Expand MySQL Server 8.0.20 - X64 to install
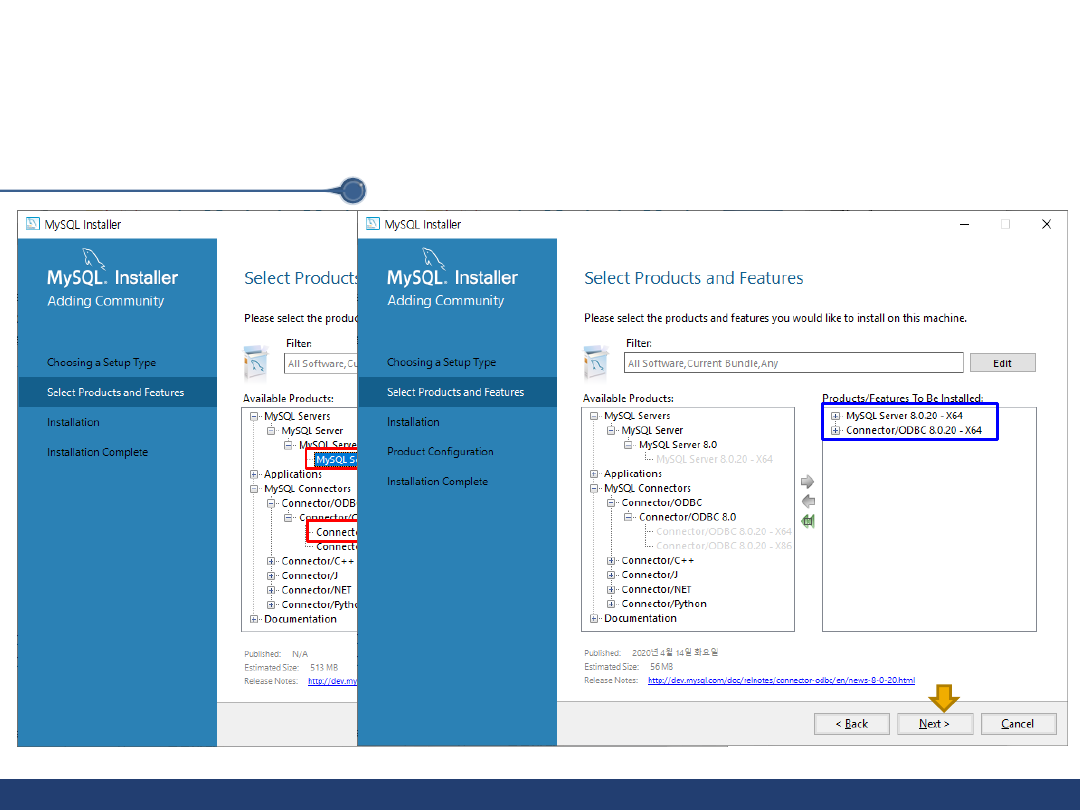 (x=836, y=416)
